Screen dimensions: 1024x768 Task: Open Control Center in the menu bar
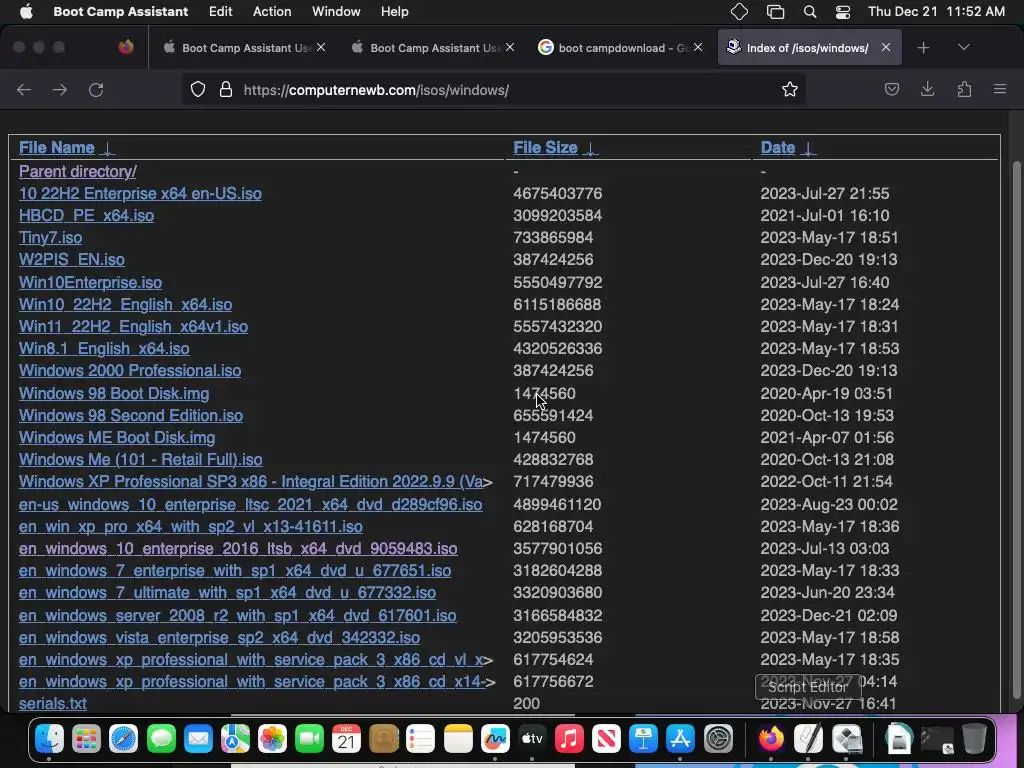coord(843,12)
